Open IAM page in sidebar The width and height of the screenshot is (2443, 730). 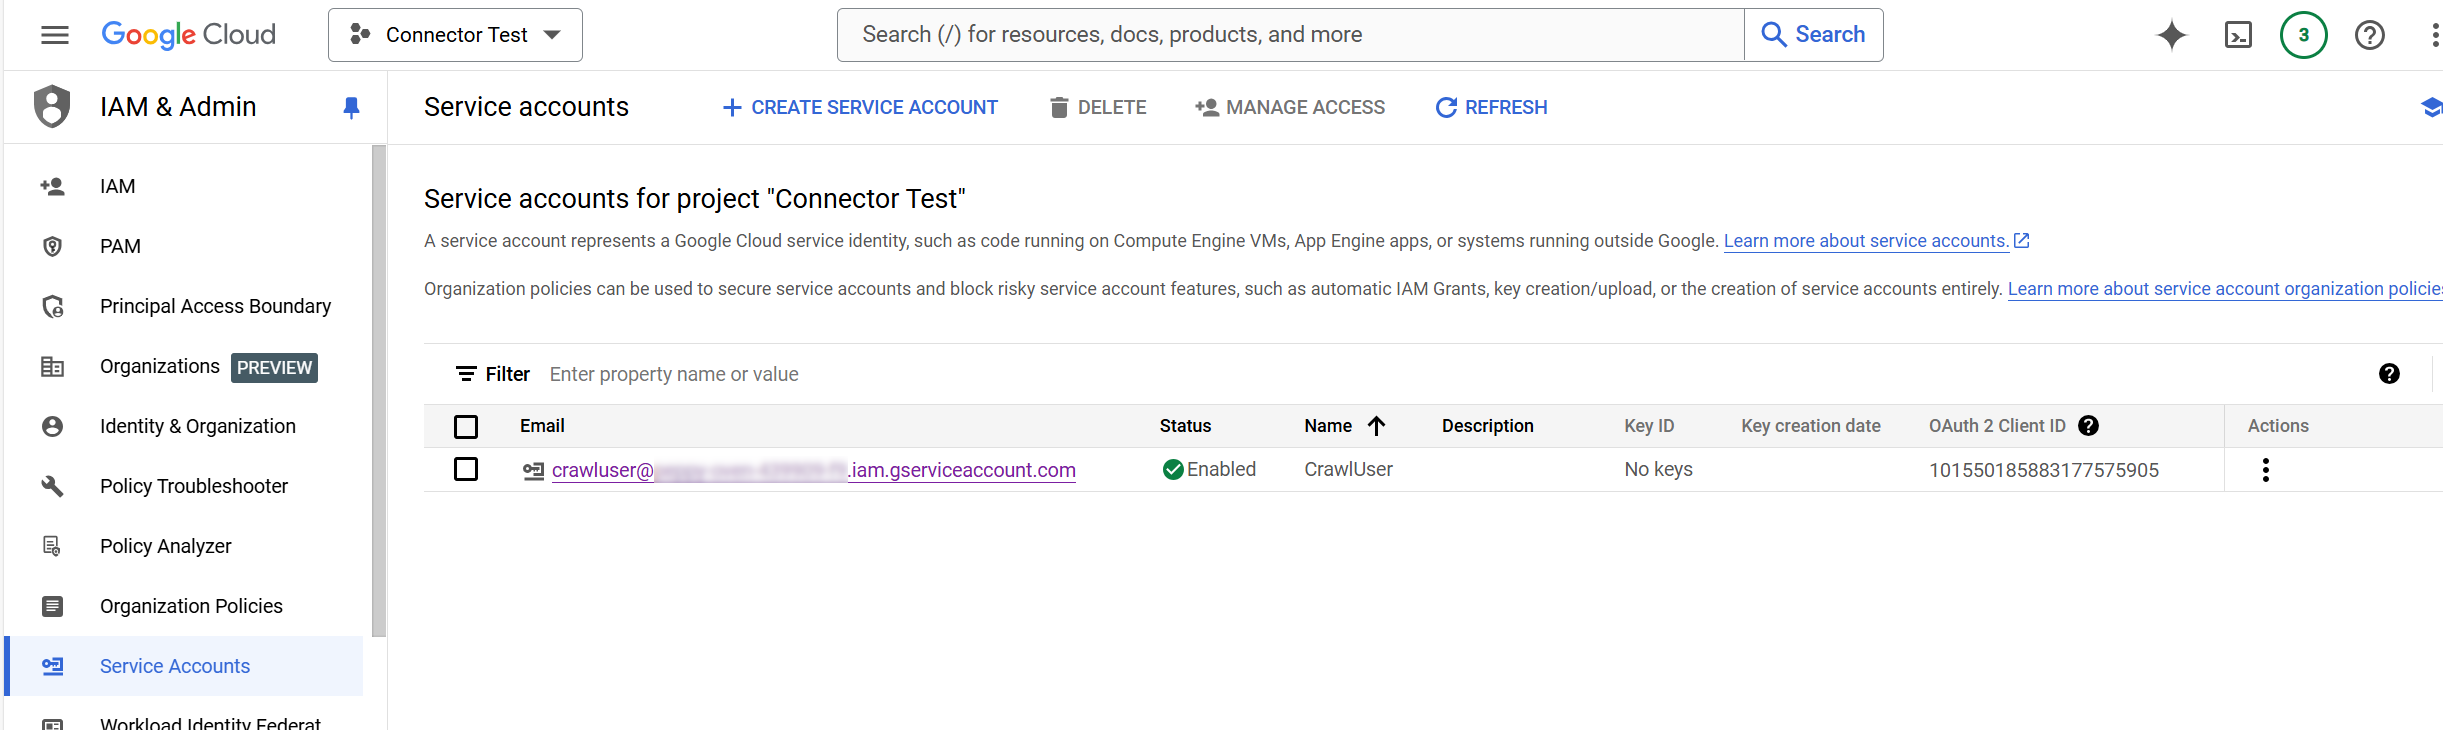tap(184, 186)
